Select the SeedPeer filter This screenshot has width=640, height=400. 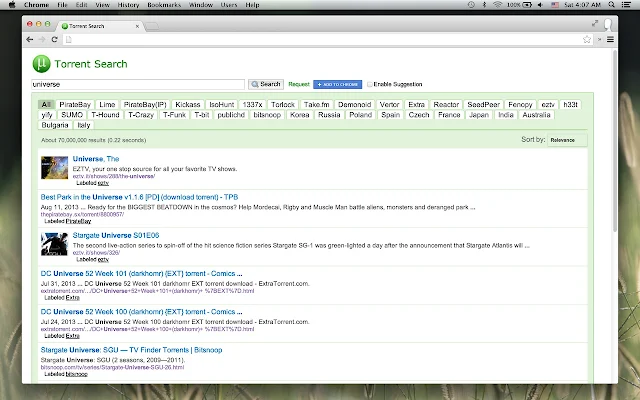(483, 104)
